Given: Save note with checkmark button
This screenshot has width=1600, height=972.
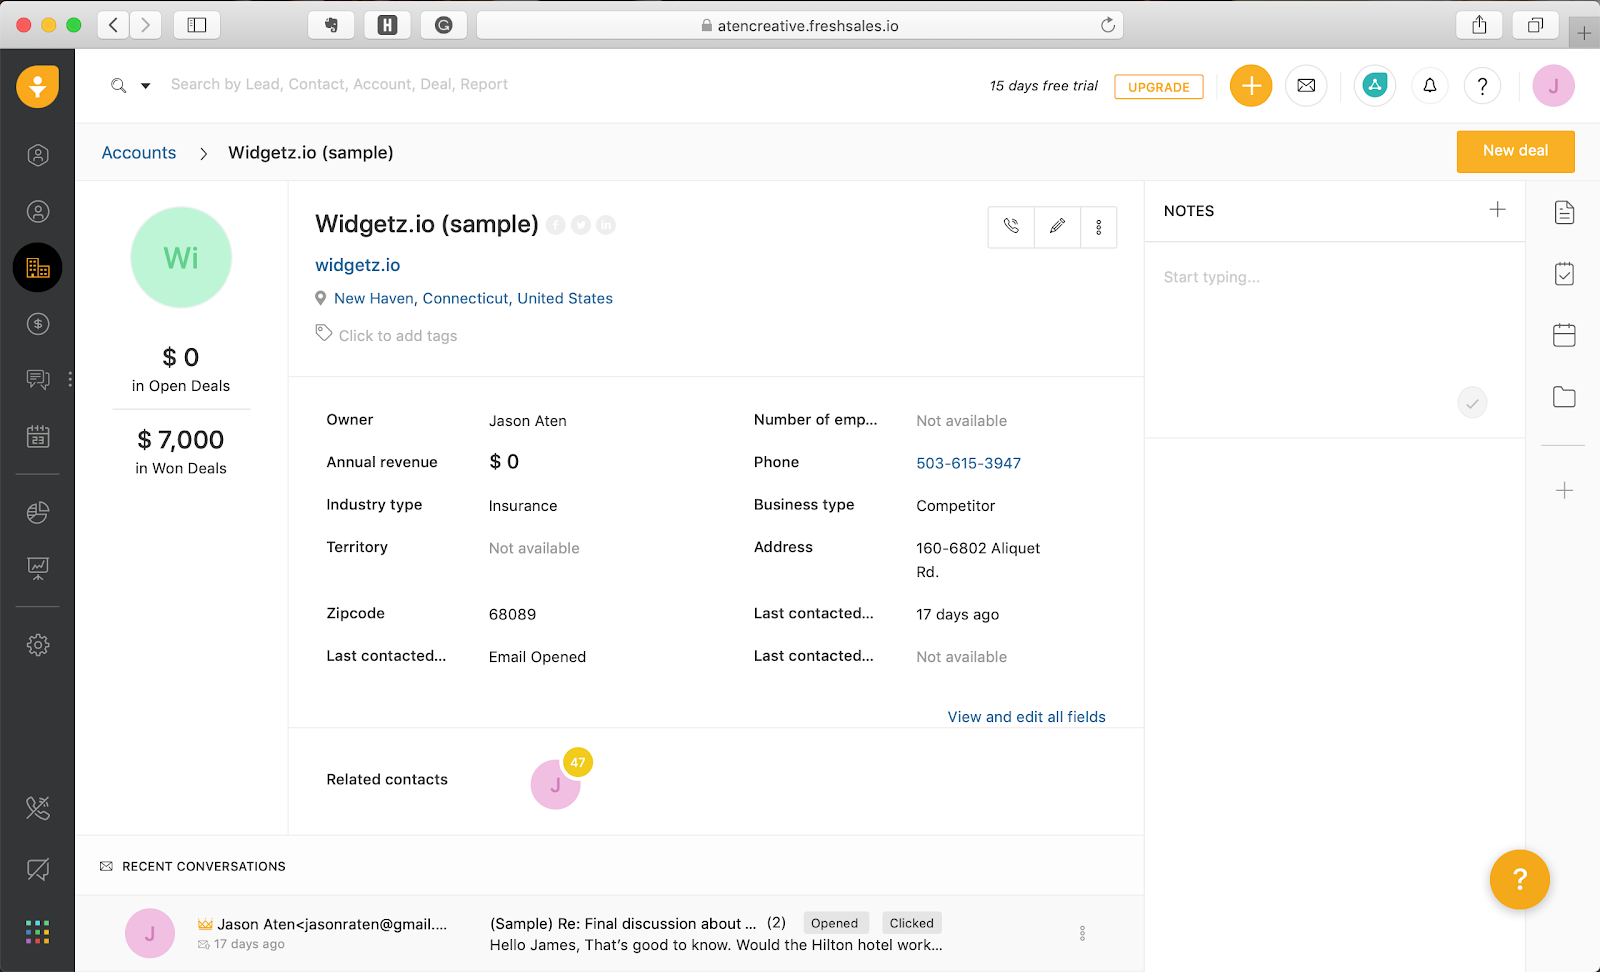Looking at the screenshot, I should pyautogui.click(x=1472, y=403).
